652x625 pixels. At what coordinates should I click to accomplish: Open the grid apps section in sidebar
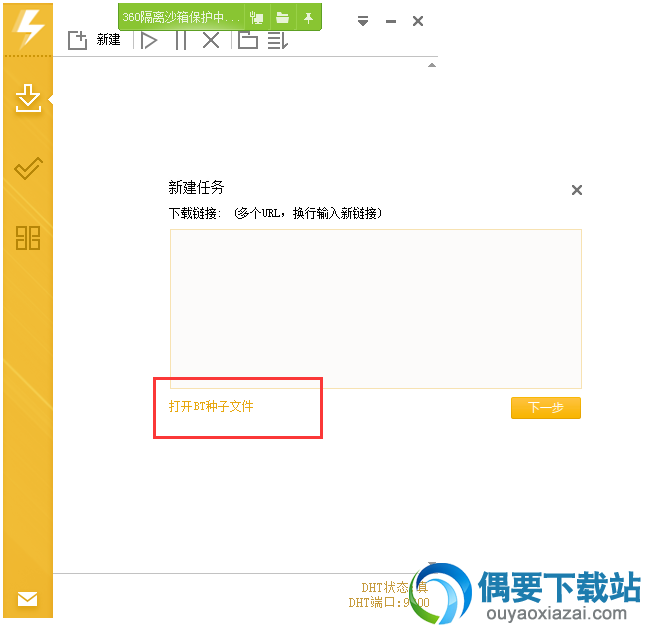coord(28,238)
